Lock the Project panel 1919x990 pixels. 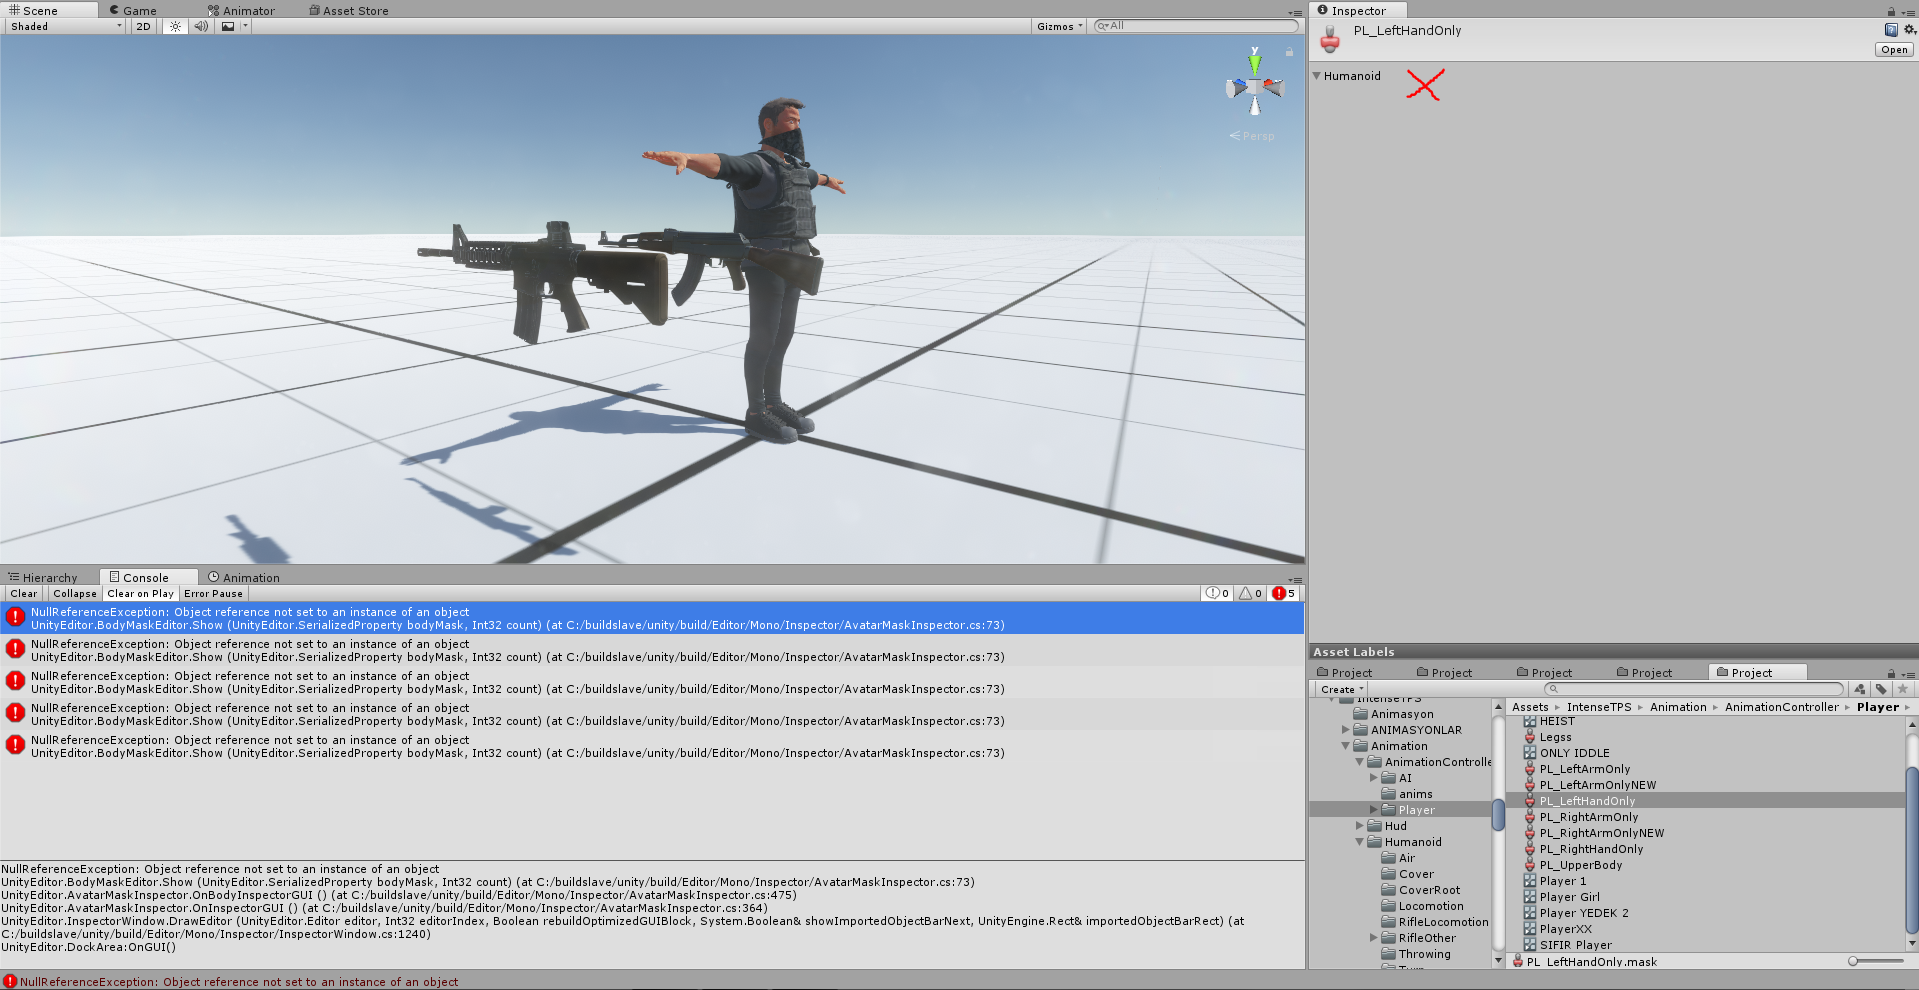click(x=1891, y=673)
